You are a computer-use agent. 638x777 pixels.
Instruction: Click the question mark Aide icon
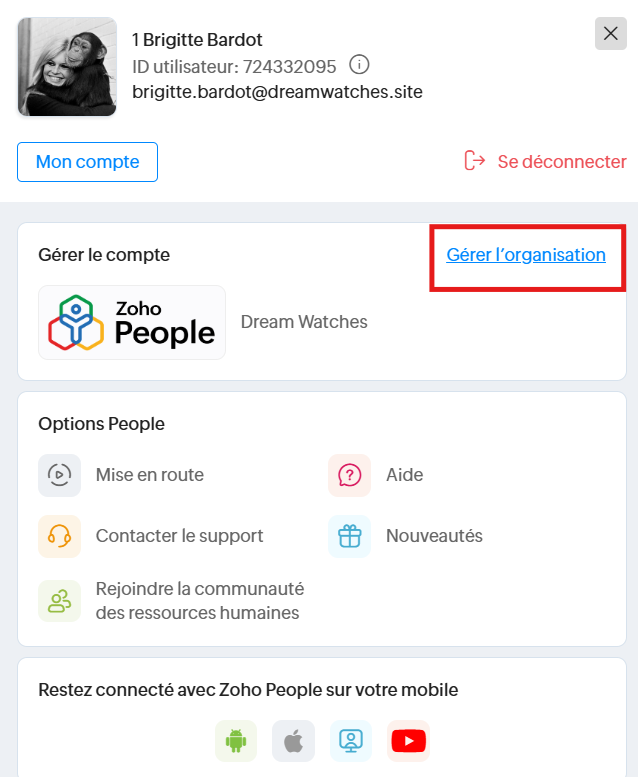click(x=349, y=475)
